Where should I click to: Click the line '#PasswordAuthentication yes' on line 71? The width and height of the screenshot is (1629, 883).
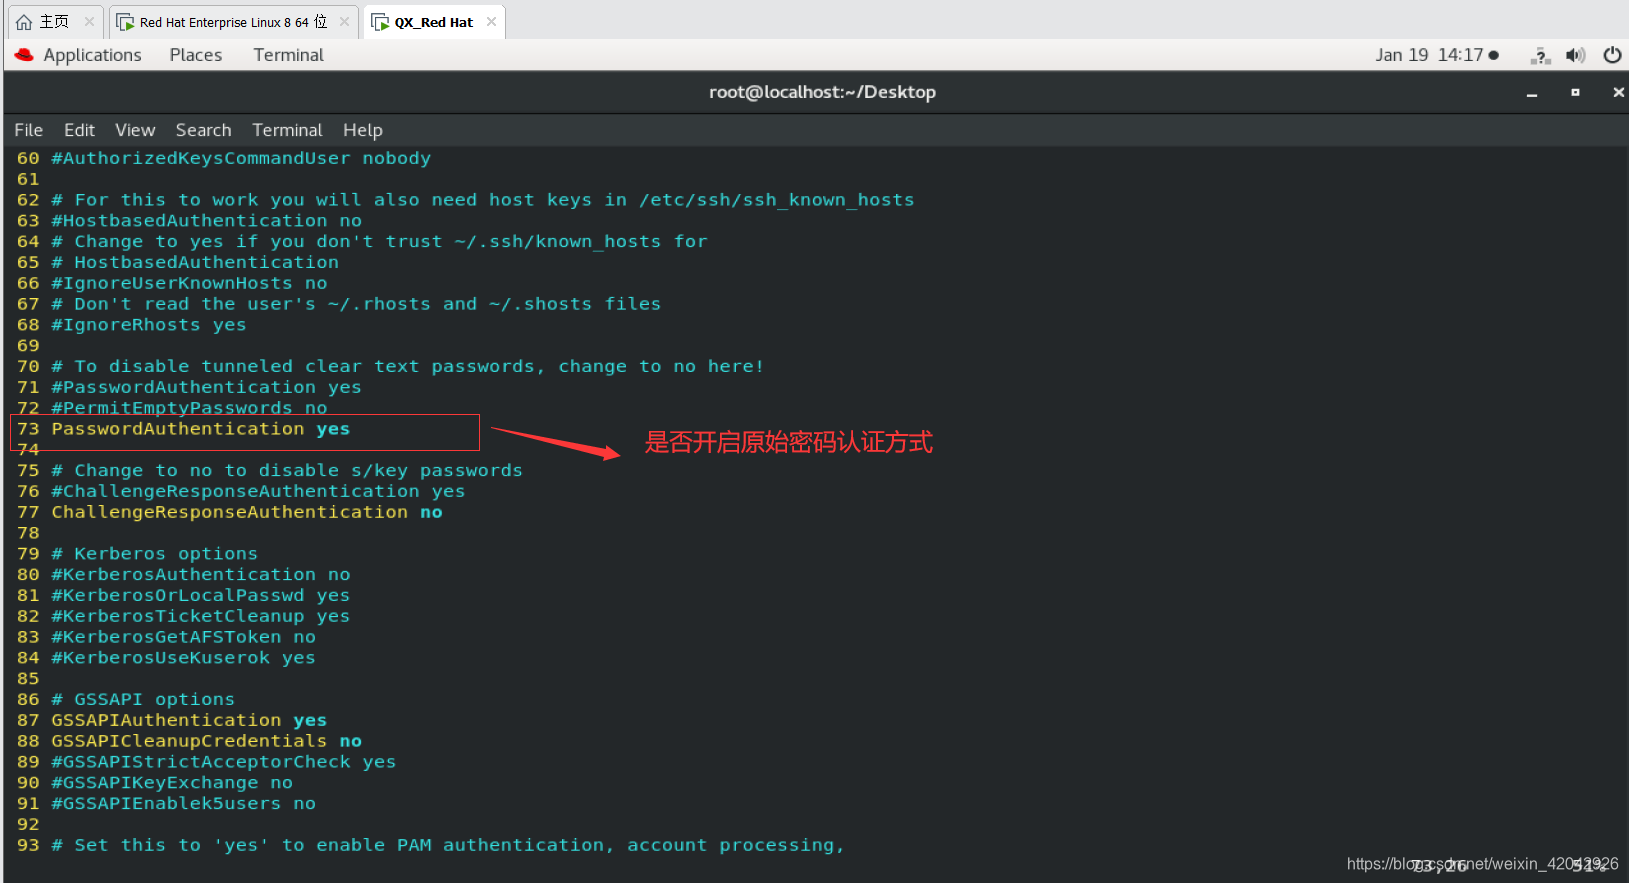(207, 387)
